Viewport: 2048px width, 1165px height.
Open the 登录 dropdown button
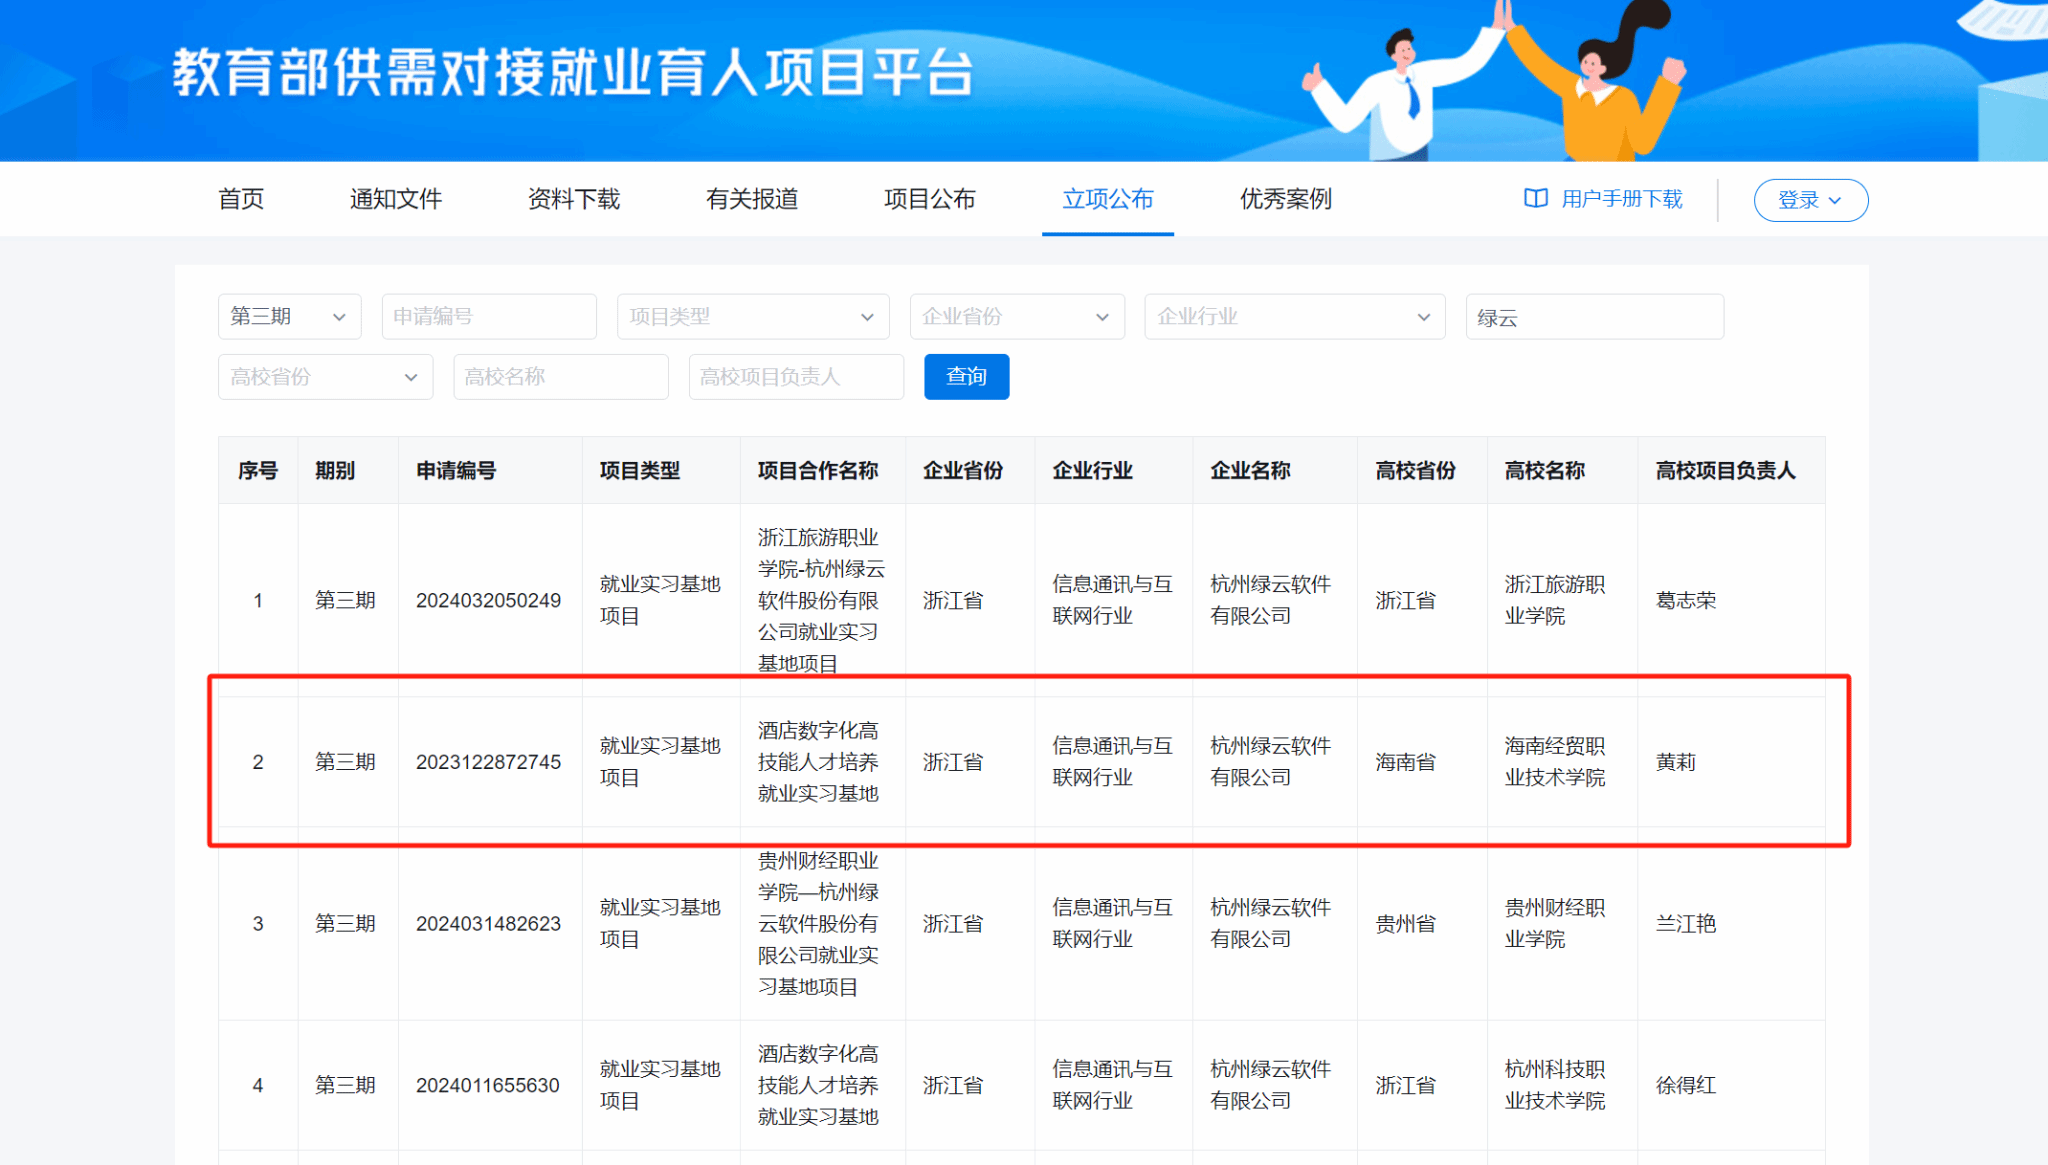(1810, 200)
